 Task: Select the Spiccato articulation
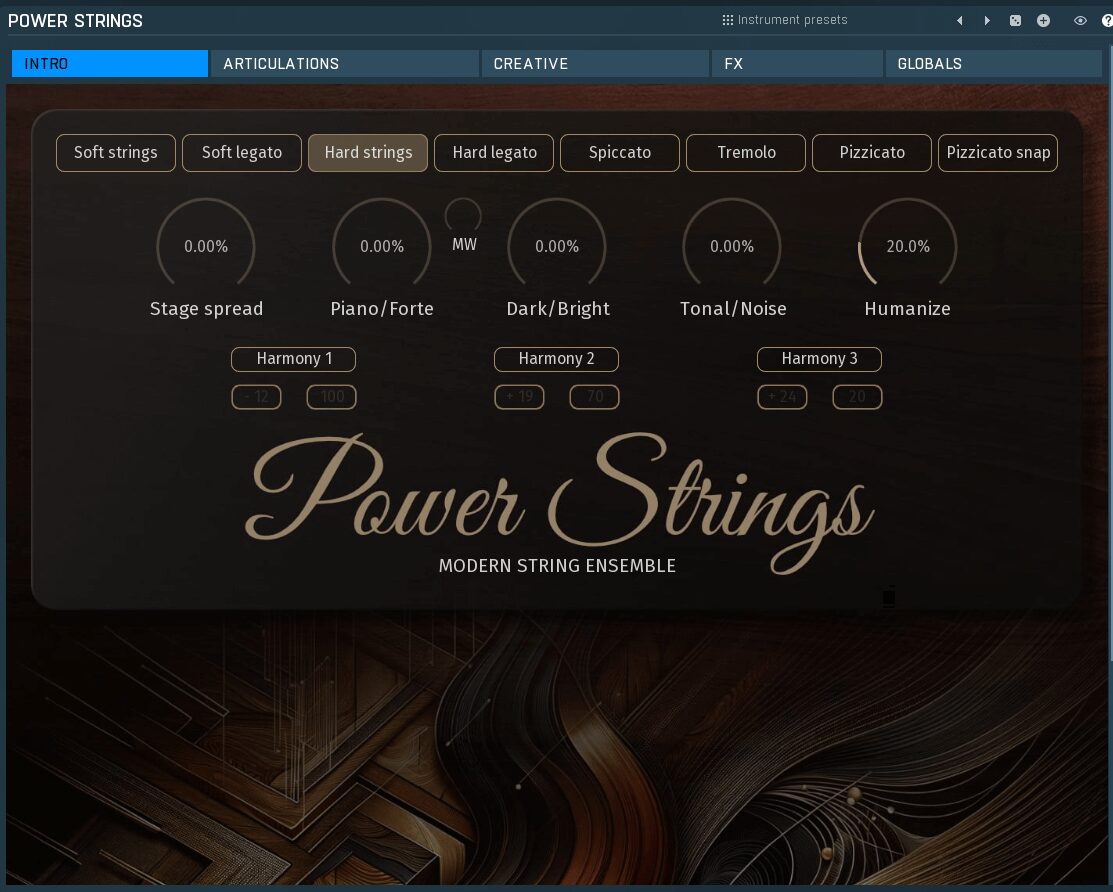pos(620,152)
